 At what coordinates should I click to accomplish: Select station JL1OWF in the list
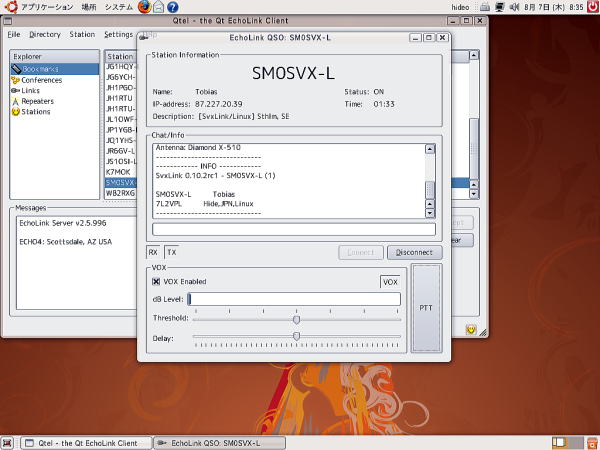[x=120, y=119]
